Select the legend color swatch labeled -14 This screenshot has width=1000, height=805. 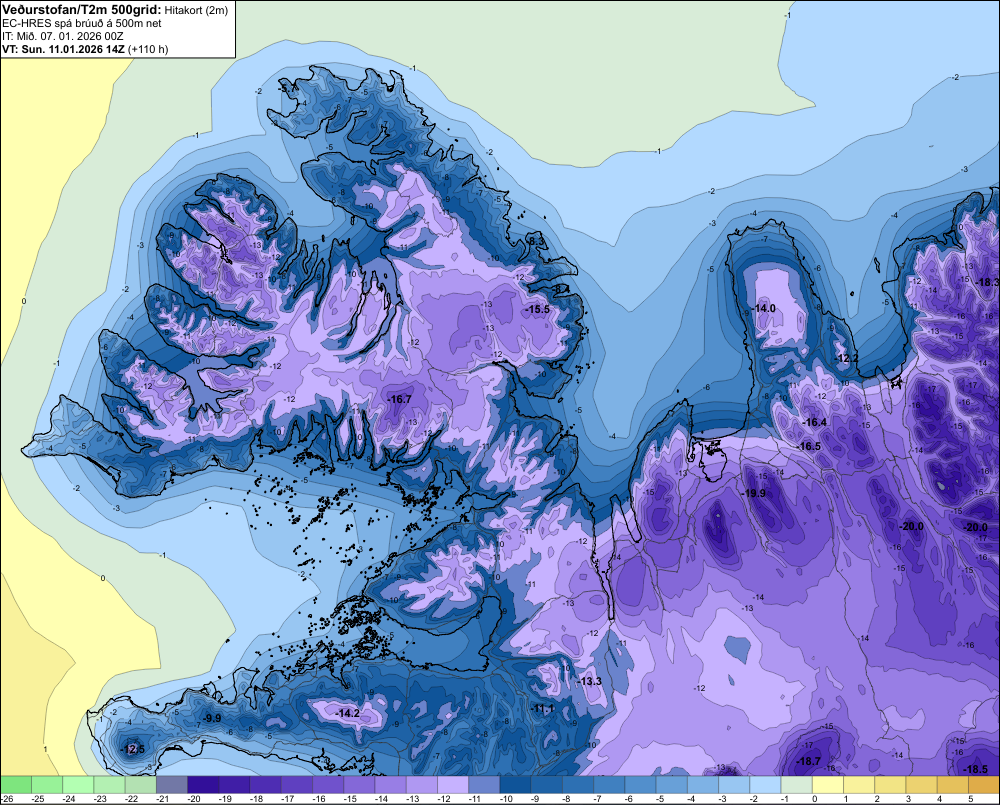click(x=391, y=785)
